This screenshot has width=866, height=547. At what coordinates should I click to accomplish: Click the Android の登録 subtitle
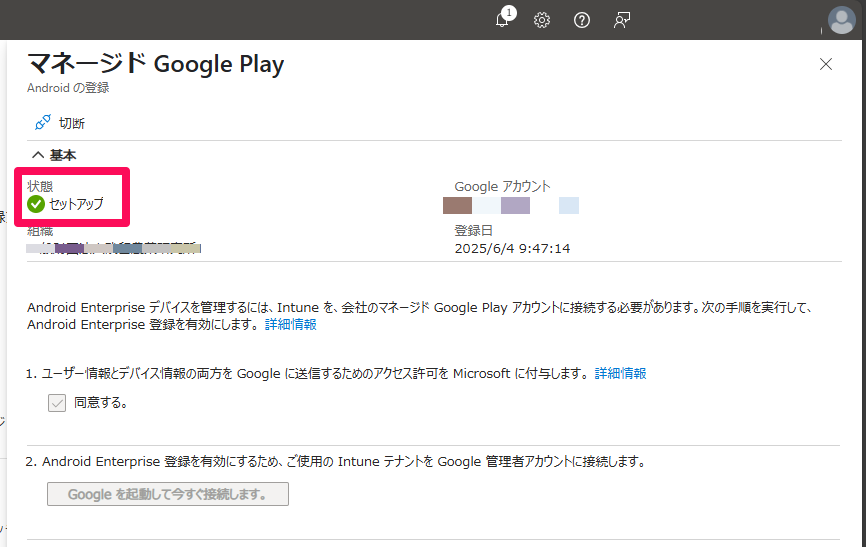pos(68,88)
